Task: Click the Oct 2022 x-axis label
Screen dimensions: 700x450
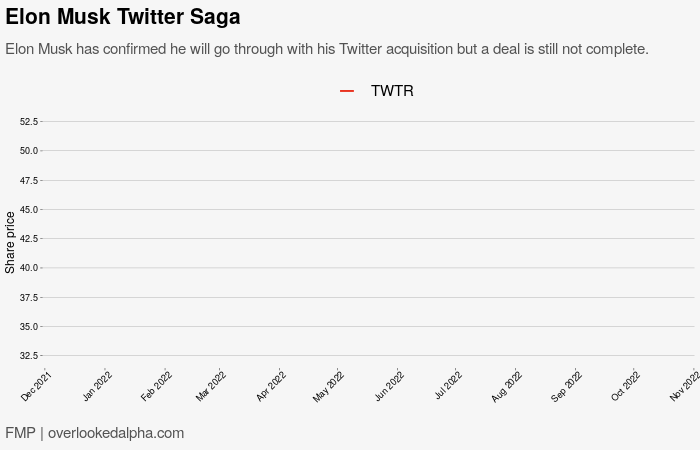Action: click(x=626, y=386)
